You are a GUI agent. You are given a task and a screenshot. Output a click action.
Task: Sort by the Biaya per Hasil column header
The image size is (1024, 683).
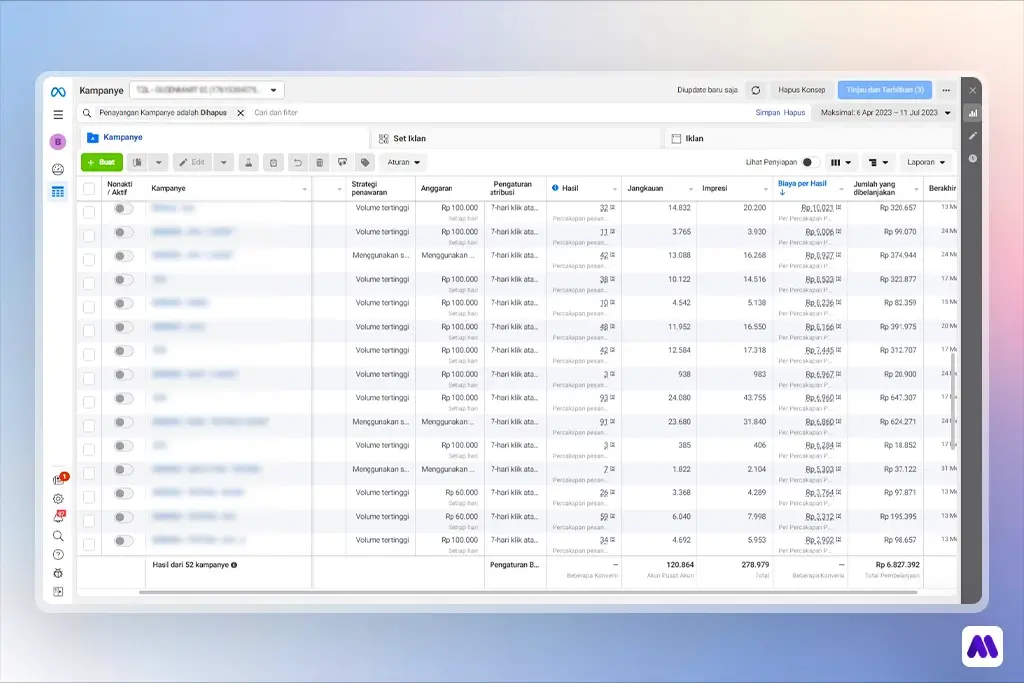point(803,184)
